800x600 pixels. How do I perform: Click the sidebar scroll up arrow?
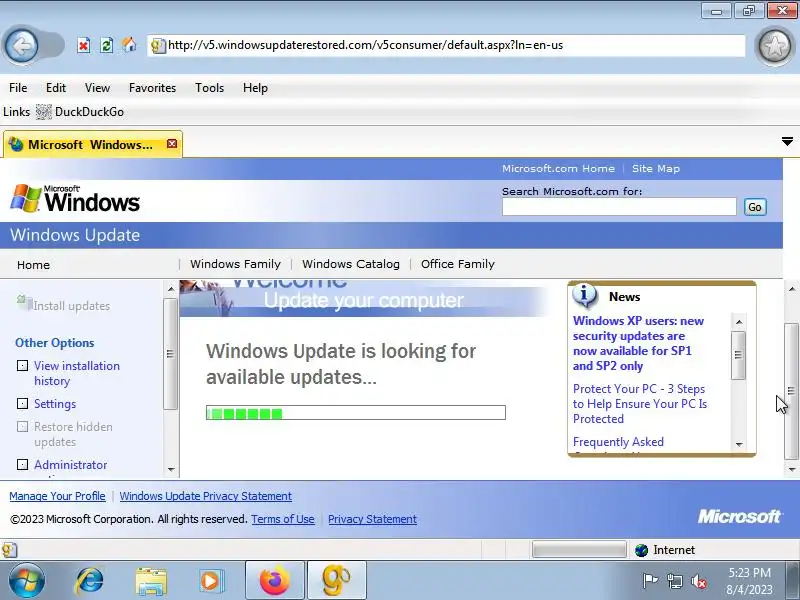point(171,288)
